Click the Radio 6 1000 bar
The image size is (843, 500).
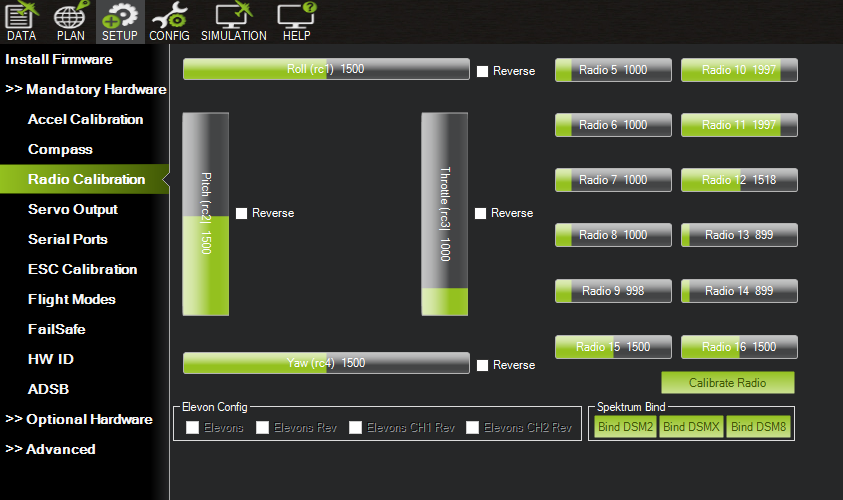[x=613, y=125]
